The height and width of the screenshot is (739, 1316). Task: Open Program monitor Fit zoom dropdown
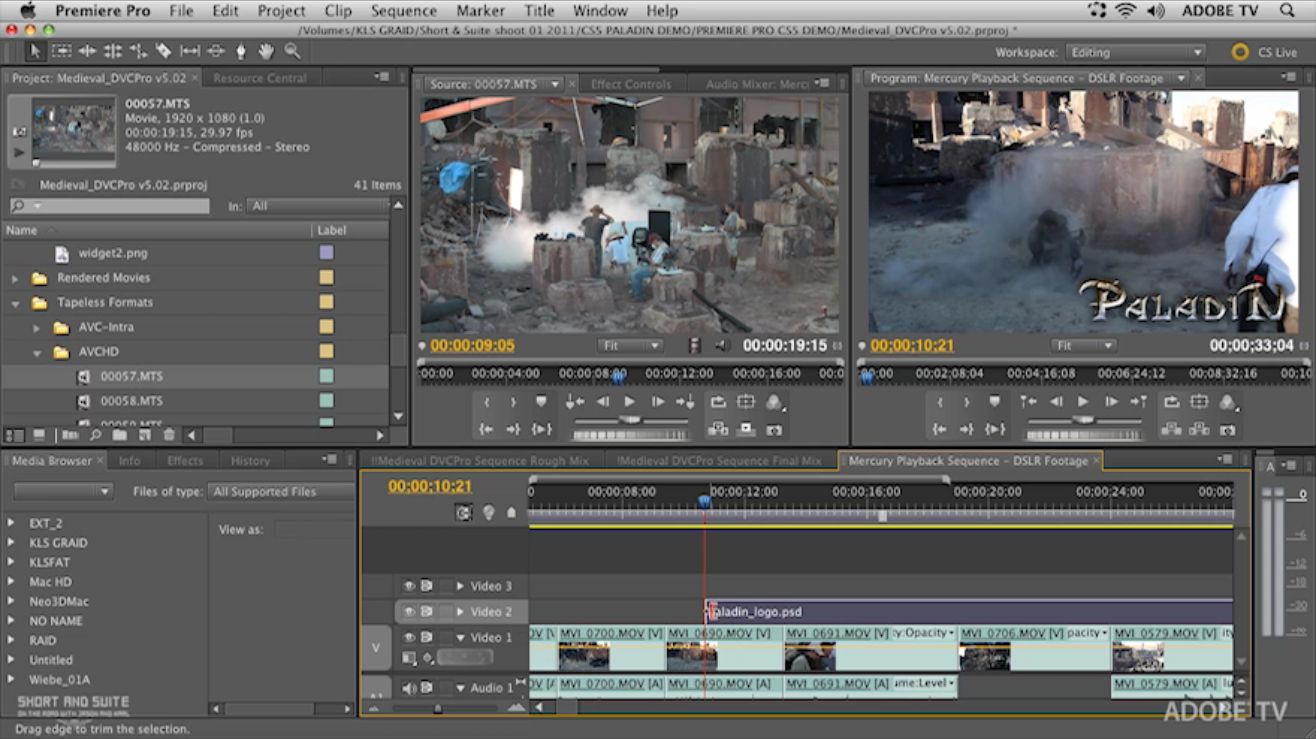[1083, 345]
